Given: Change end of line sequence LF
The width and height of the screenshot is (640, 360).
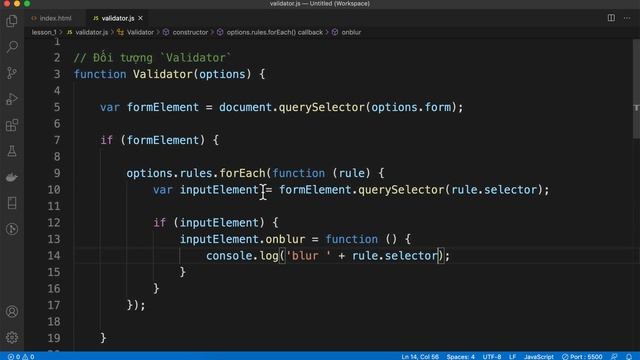Looking at the screenshot, I should pos(513,356).
